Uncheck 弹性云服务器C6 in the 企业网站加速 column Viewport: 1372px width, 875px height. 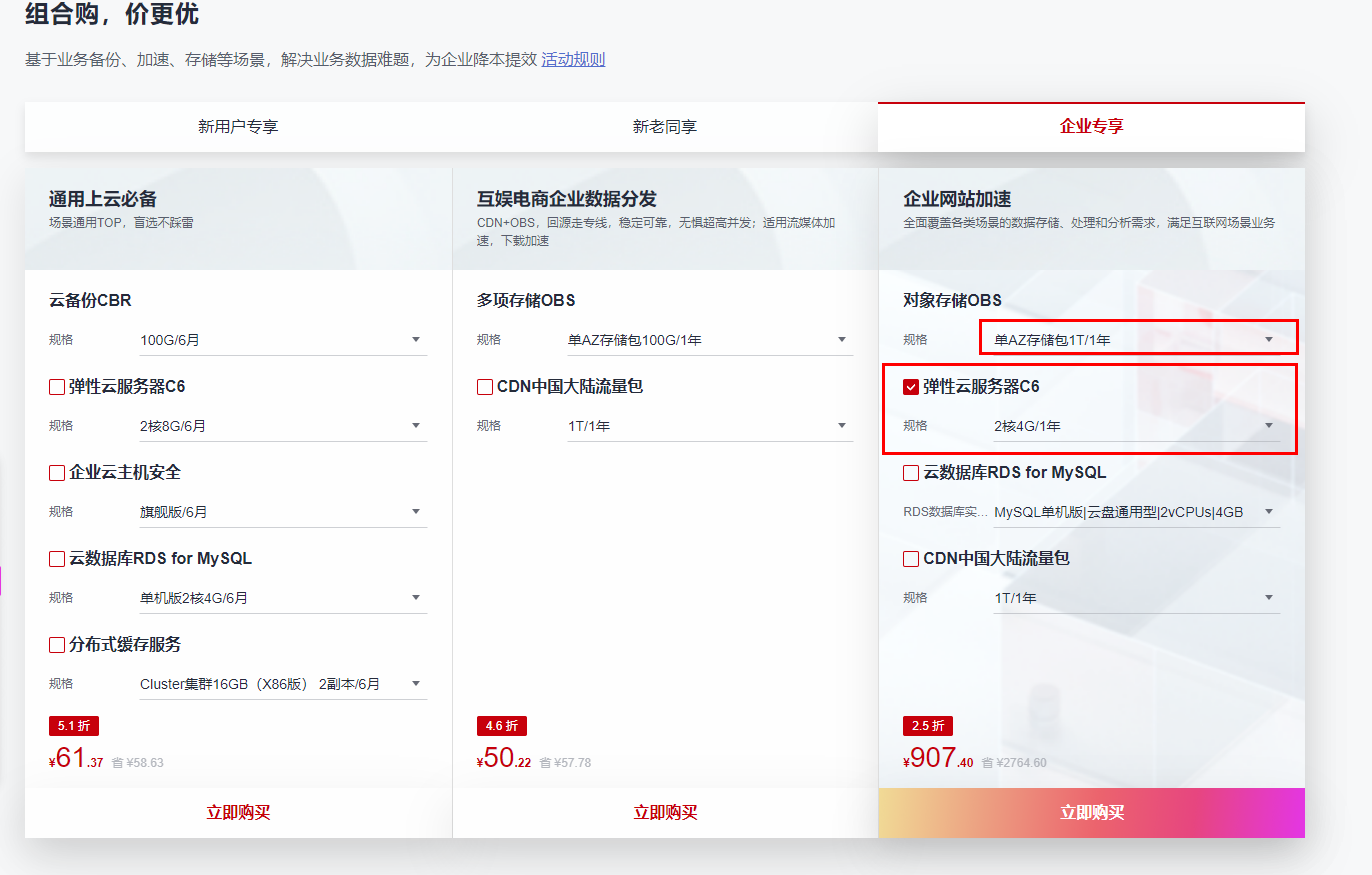(911, 386)
